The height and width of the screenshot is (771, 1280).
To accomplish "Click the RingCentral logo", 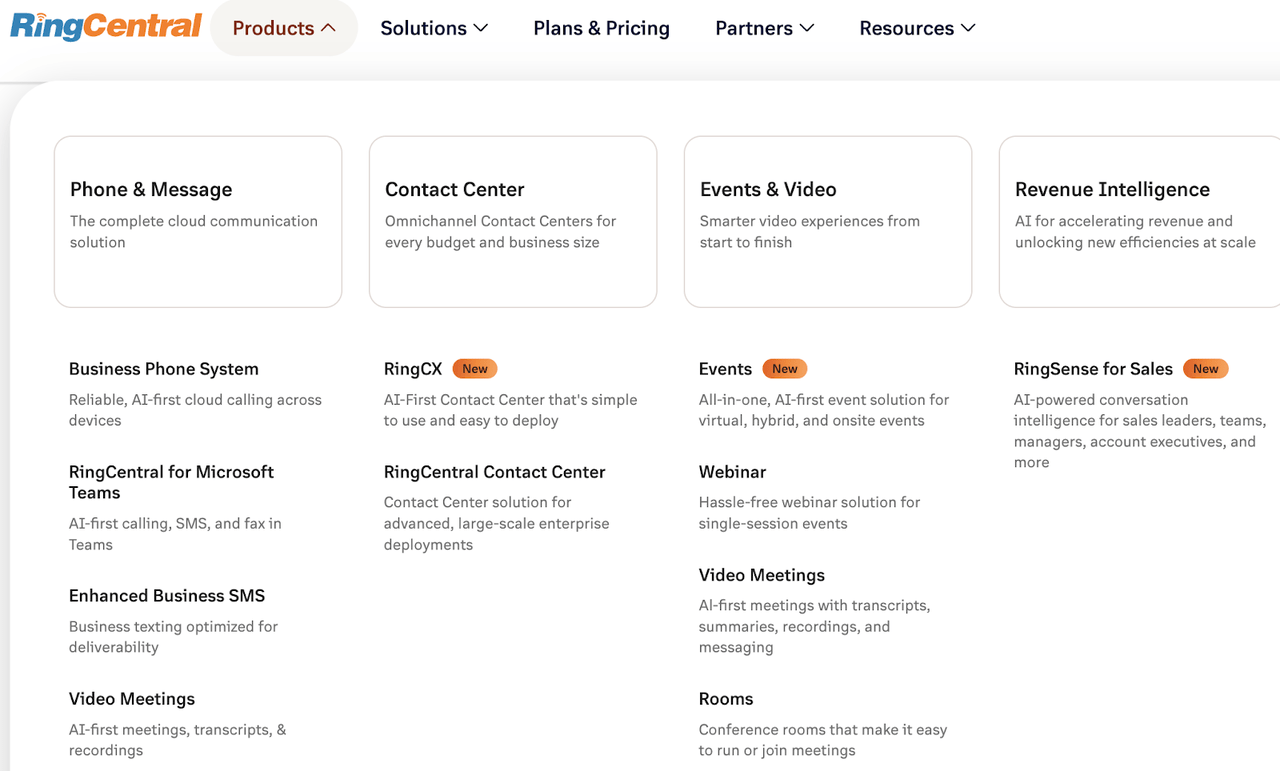I will click(x=106, y=26).
